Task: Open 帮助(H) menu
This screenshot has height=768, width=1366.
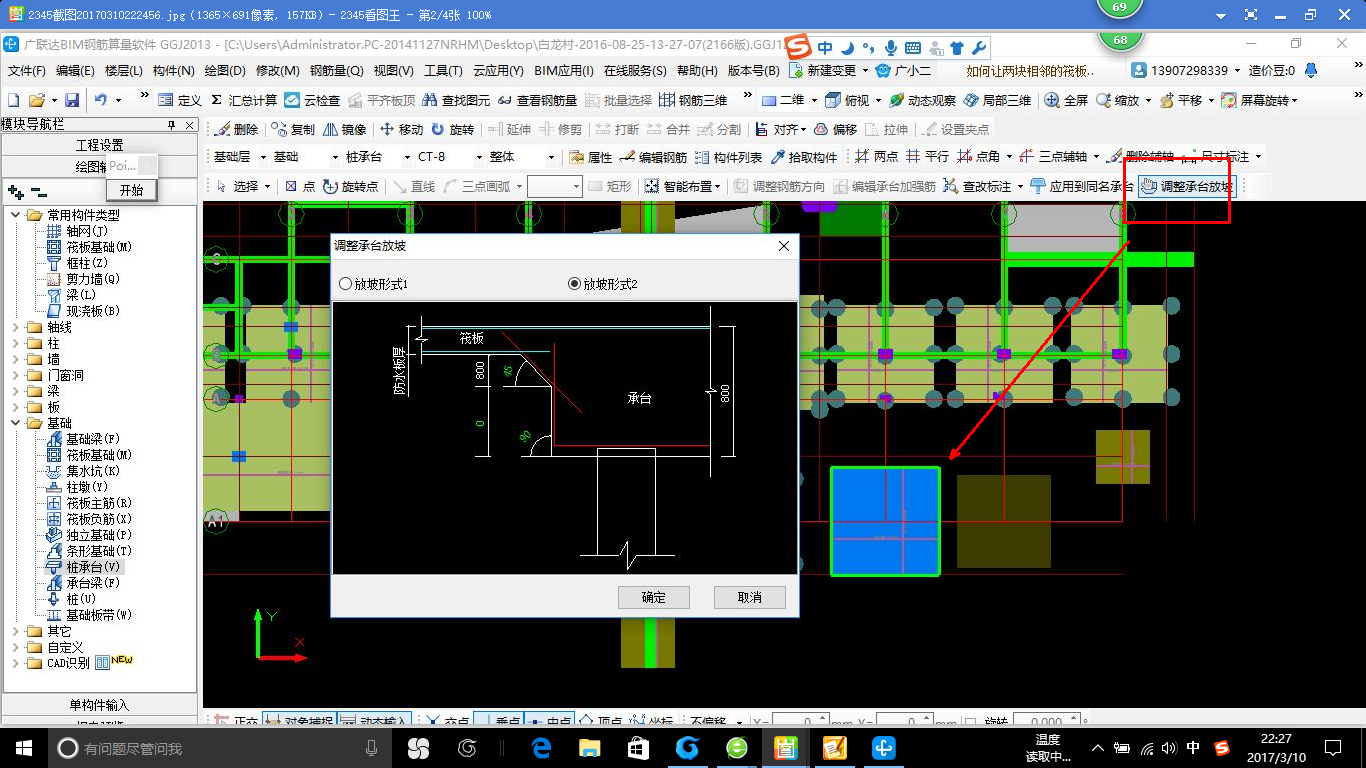Action: 697,71
